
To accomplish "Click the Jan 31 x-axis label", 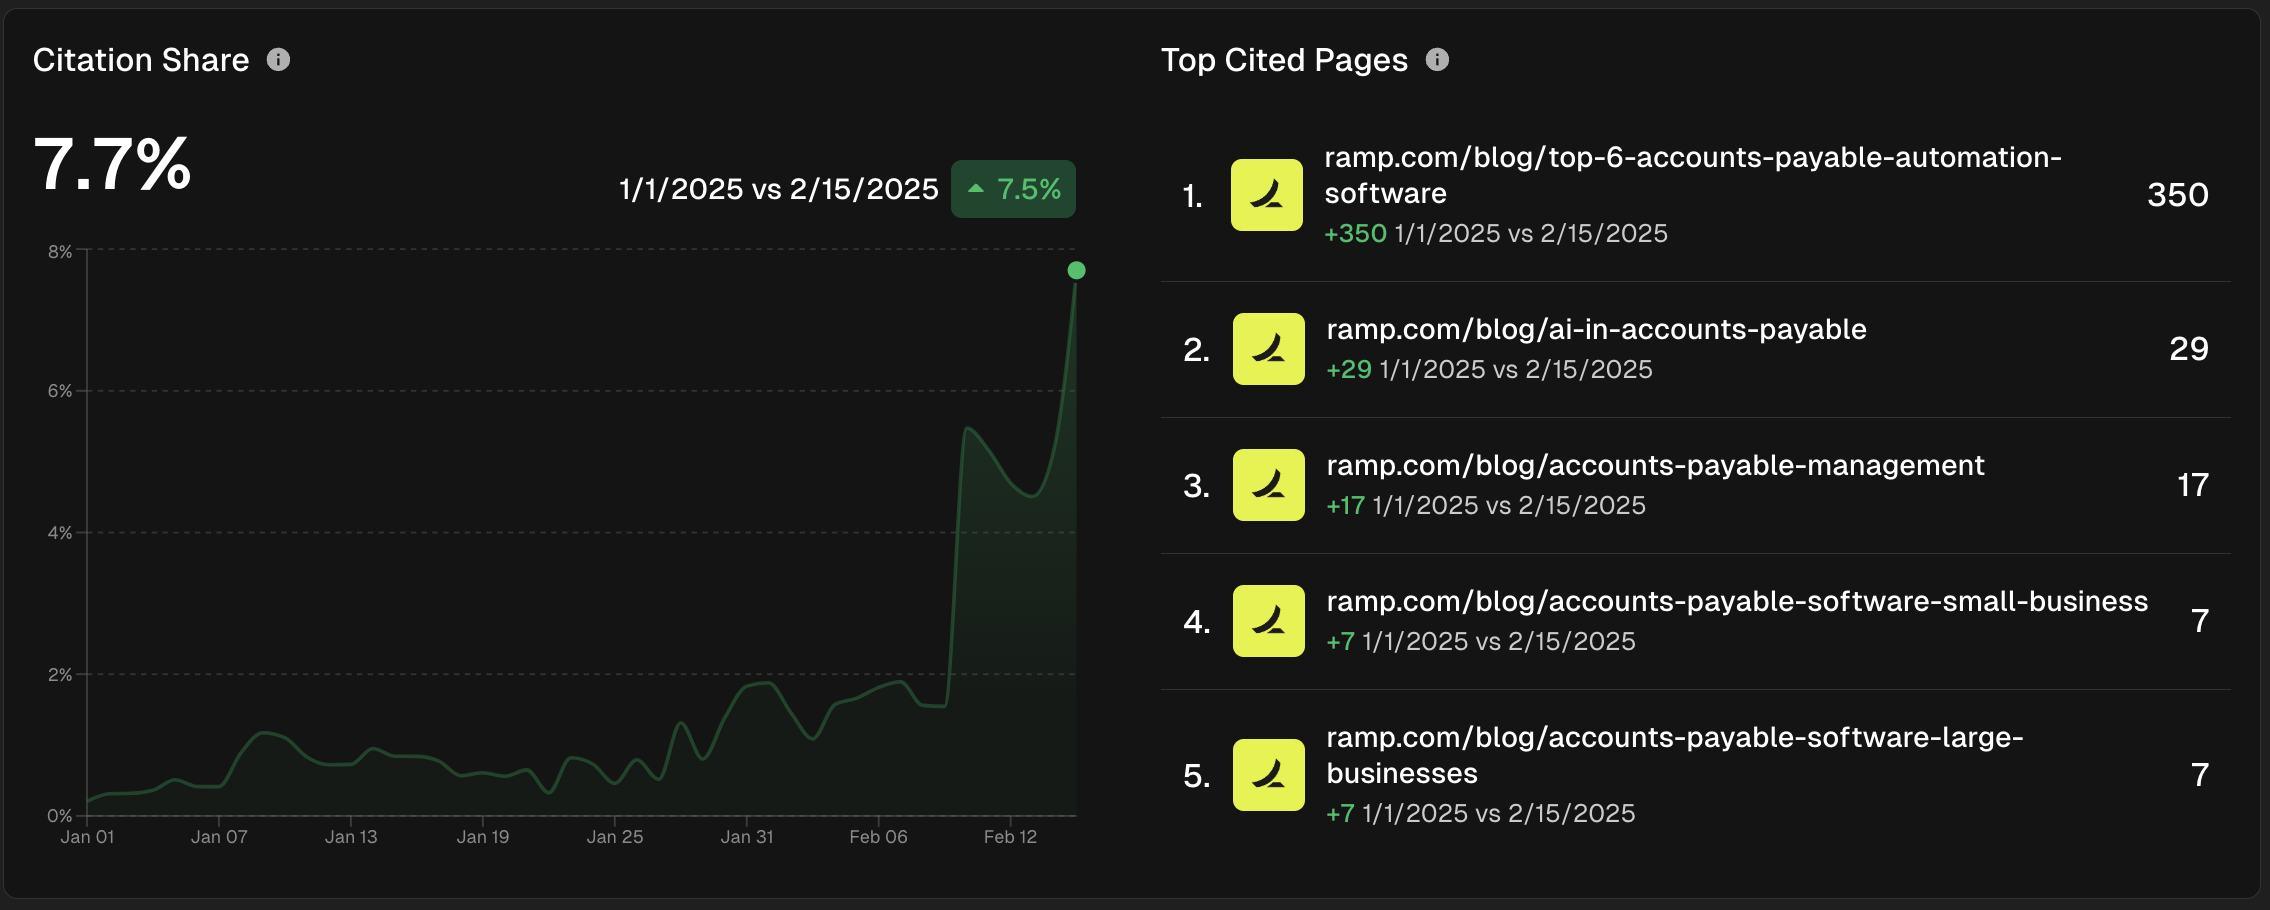I will 747,837.
